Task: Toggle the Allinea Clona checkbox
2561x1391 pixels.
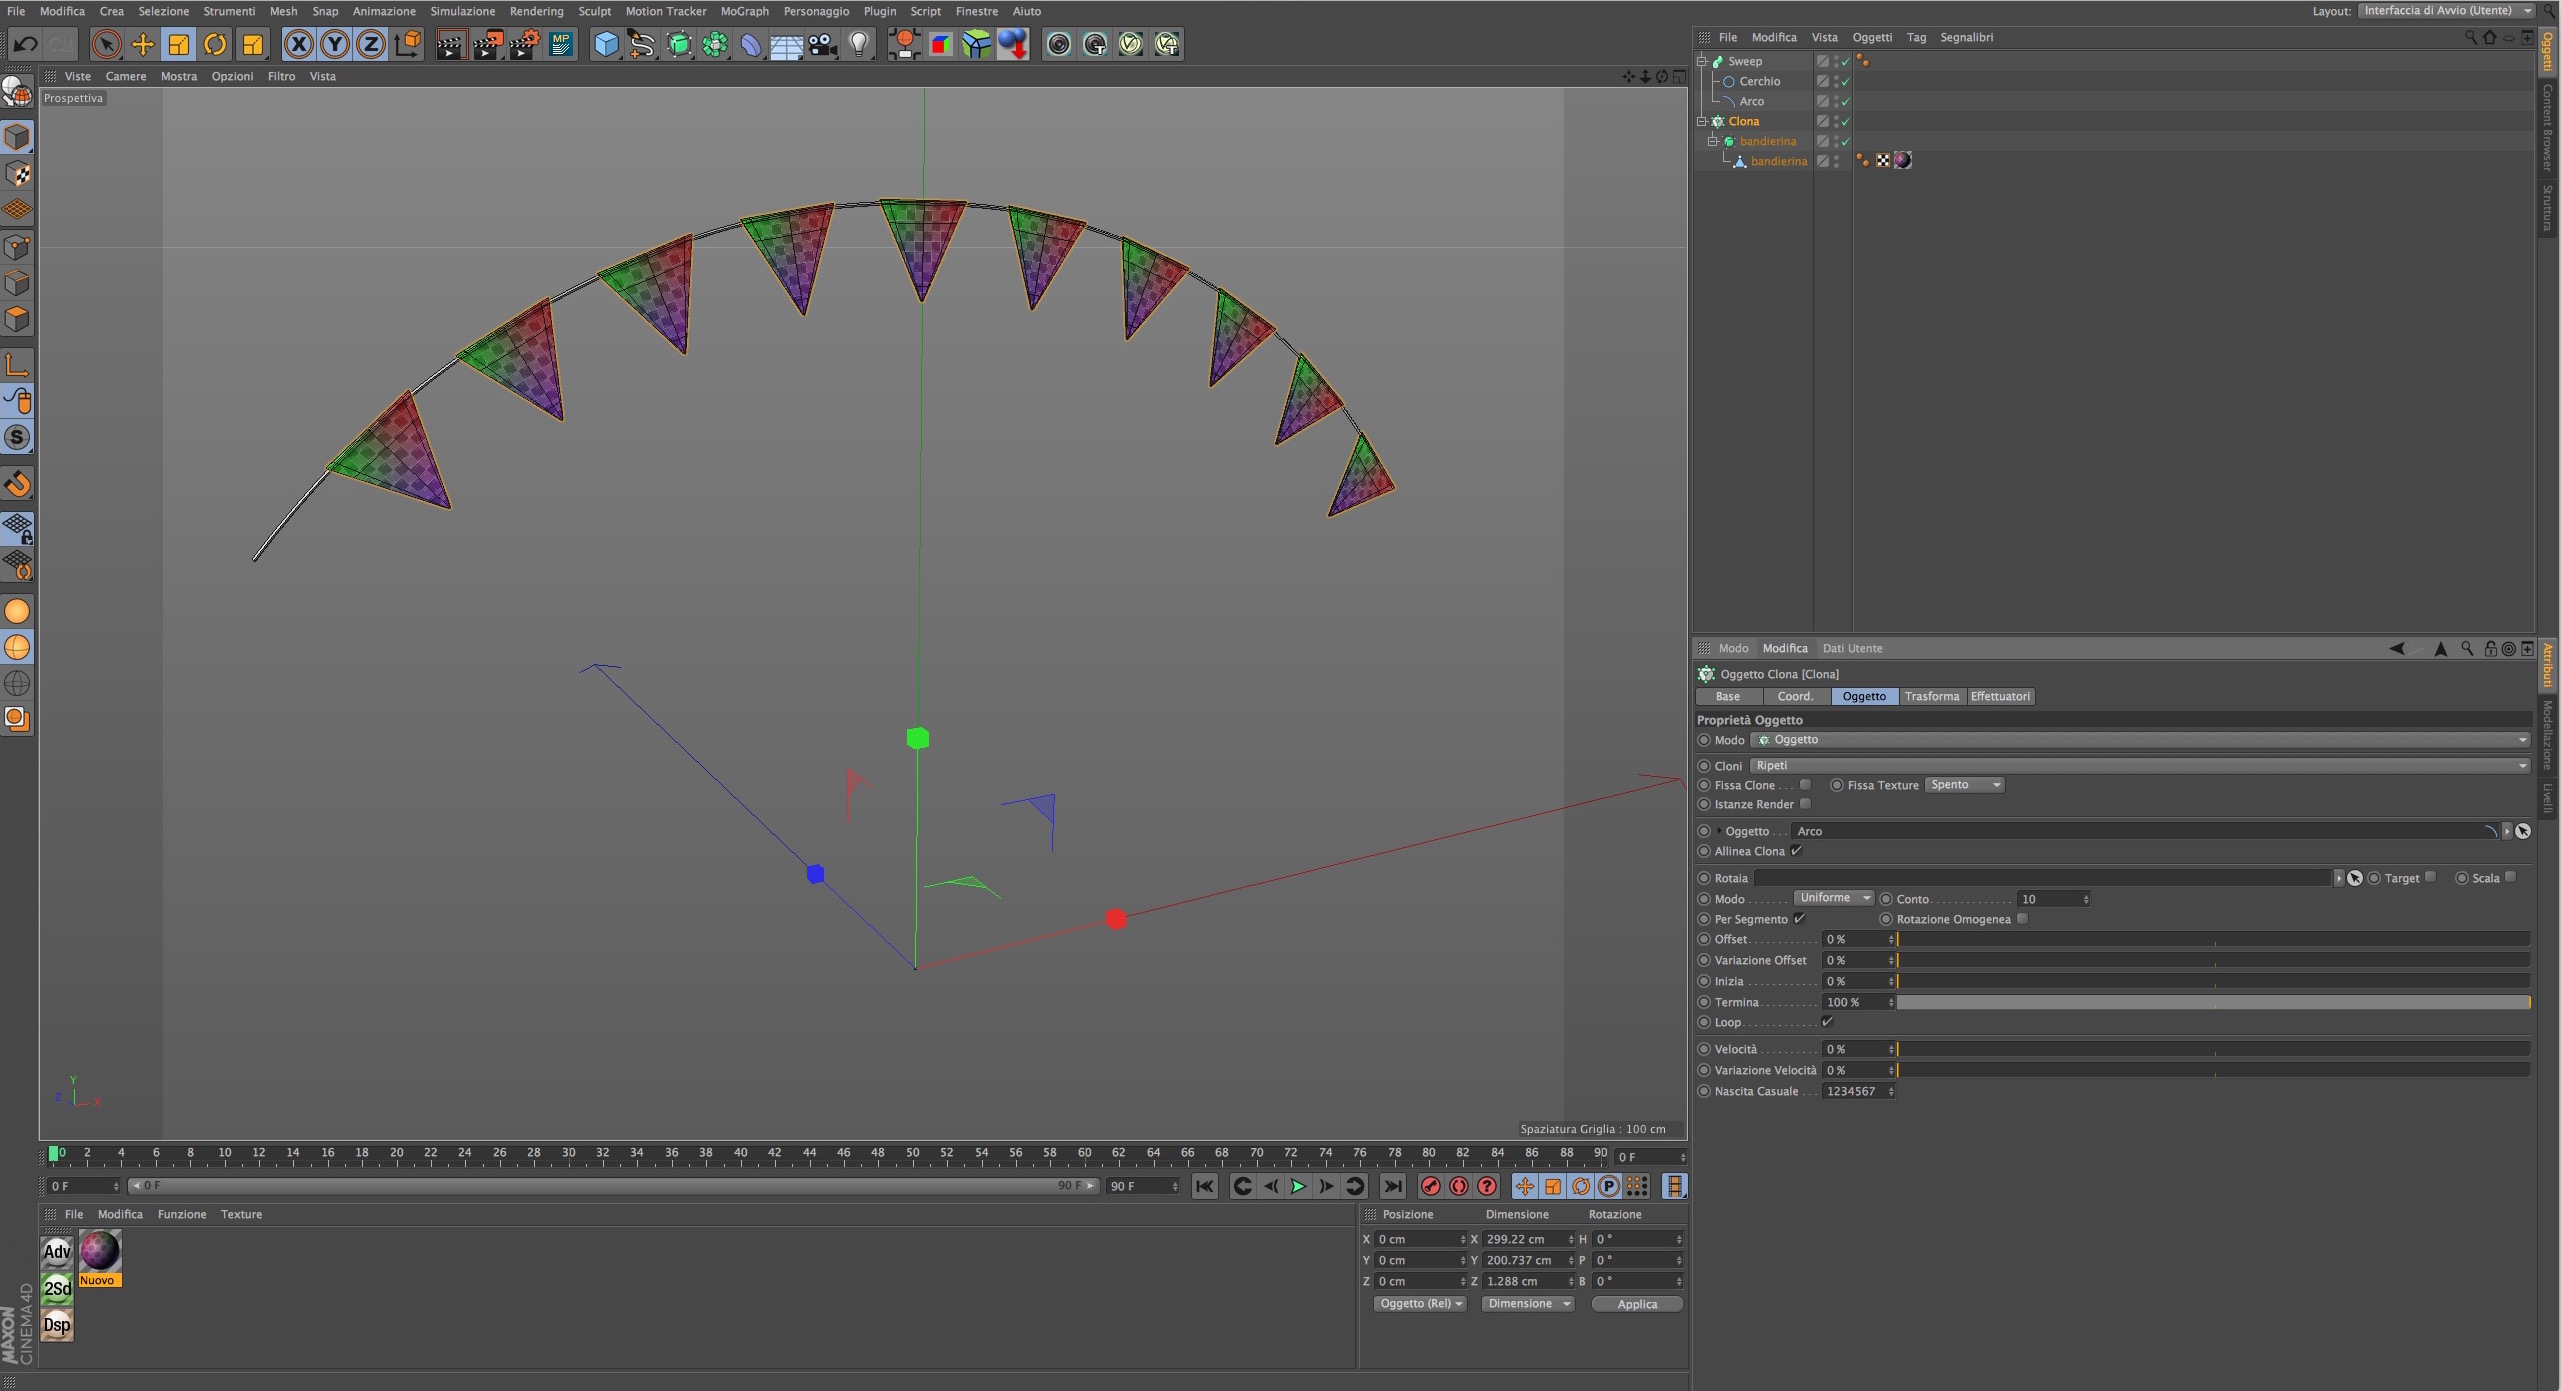Action: click(1797, 851)
